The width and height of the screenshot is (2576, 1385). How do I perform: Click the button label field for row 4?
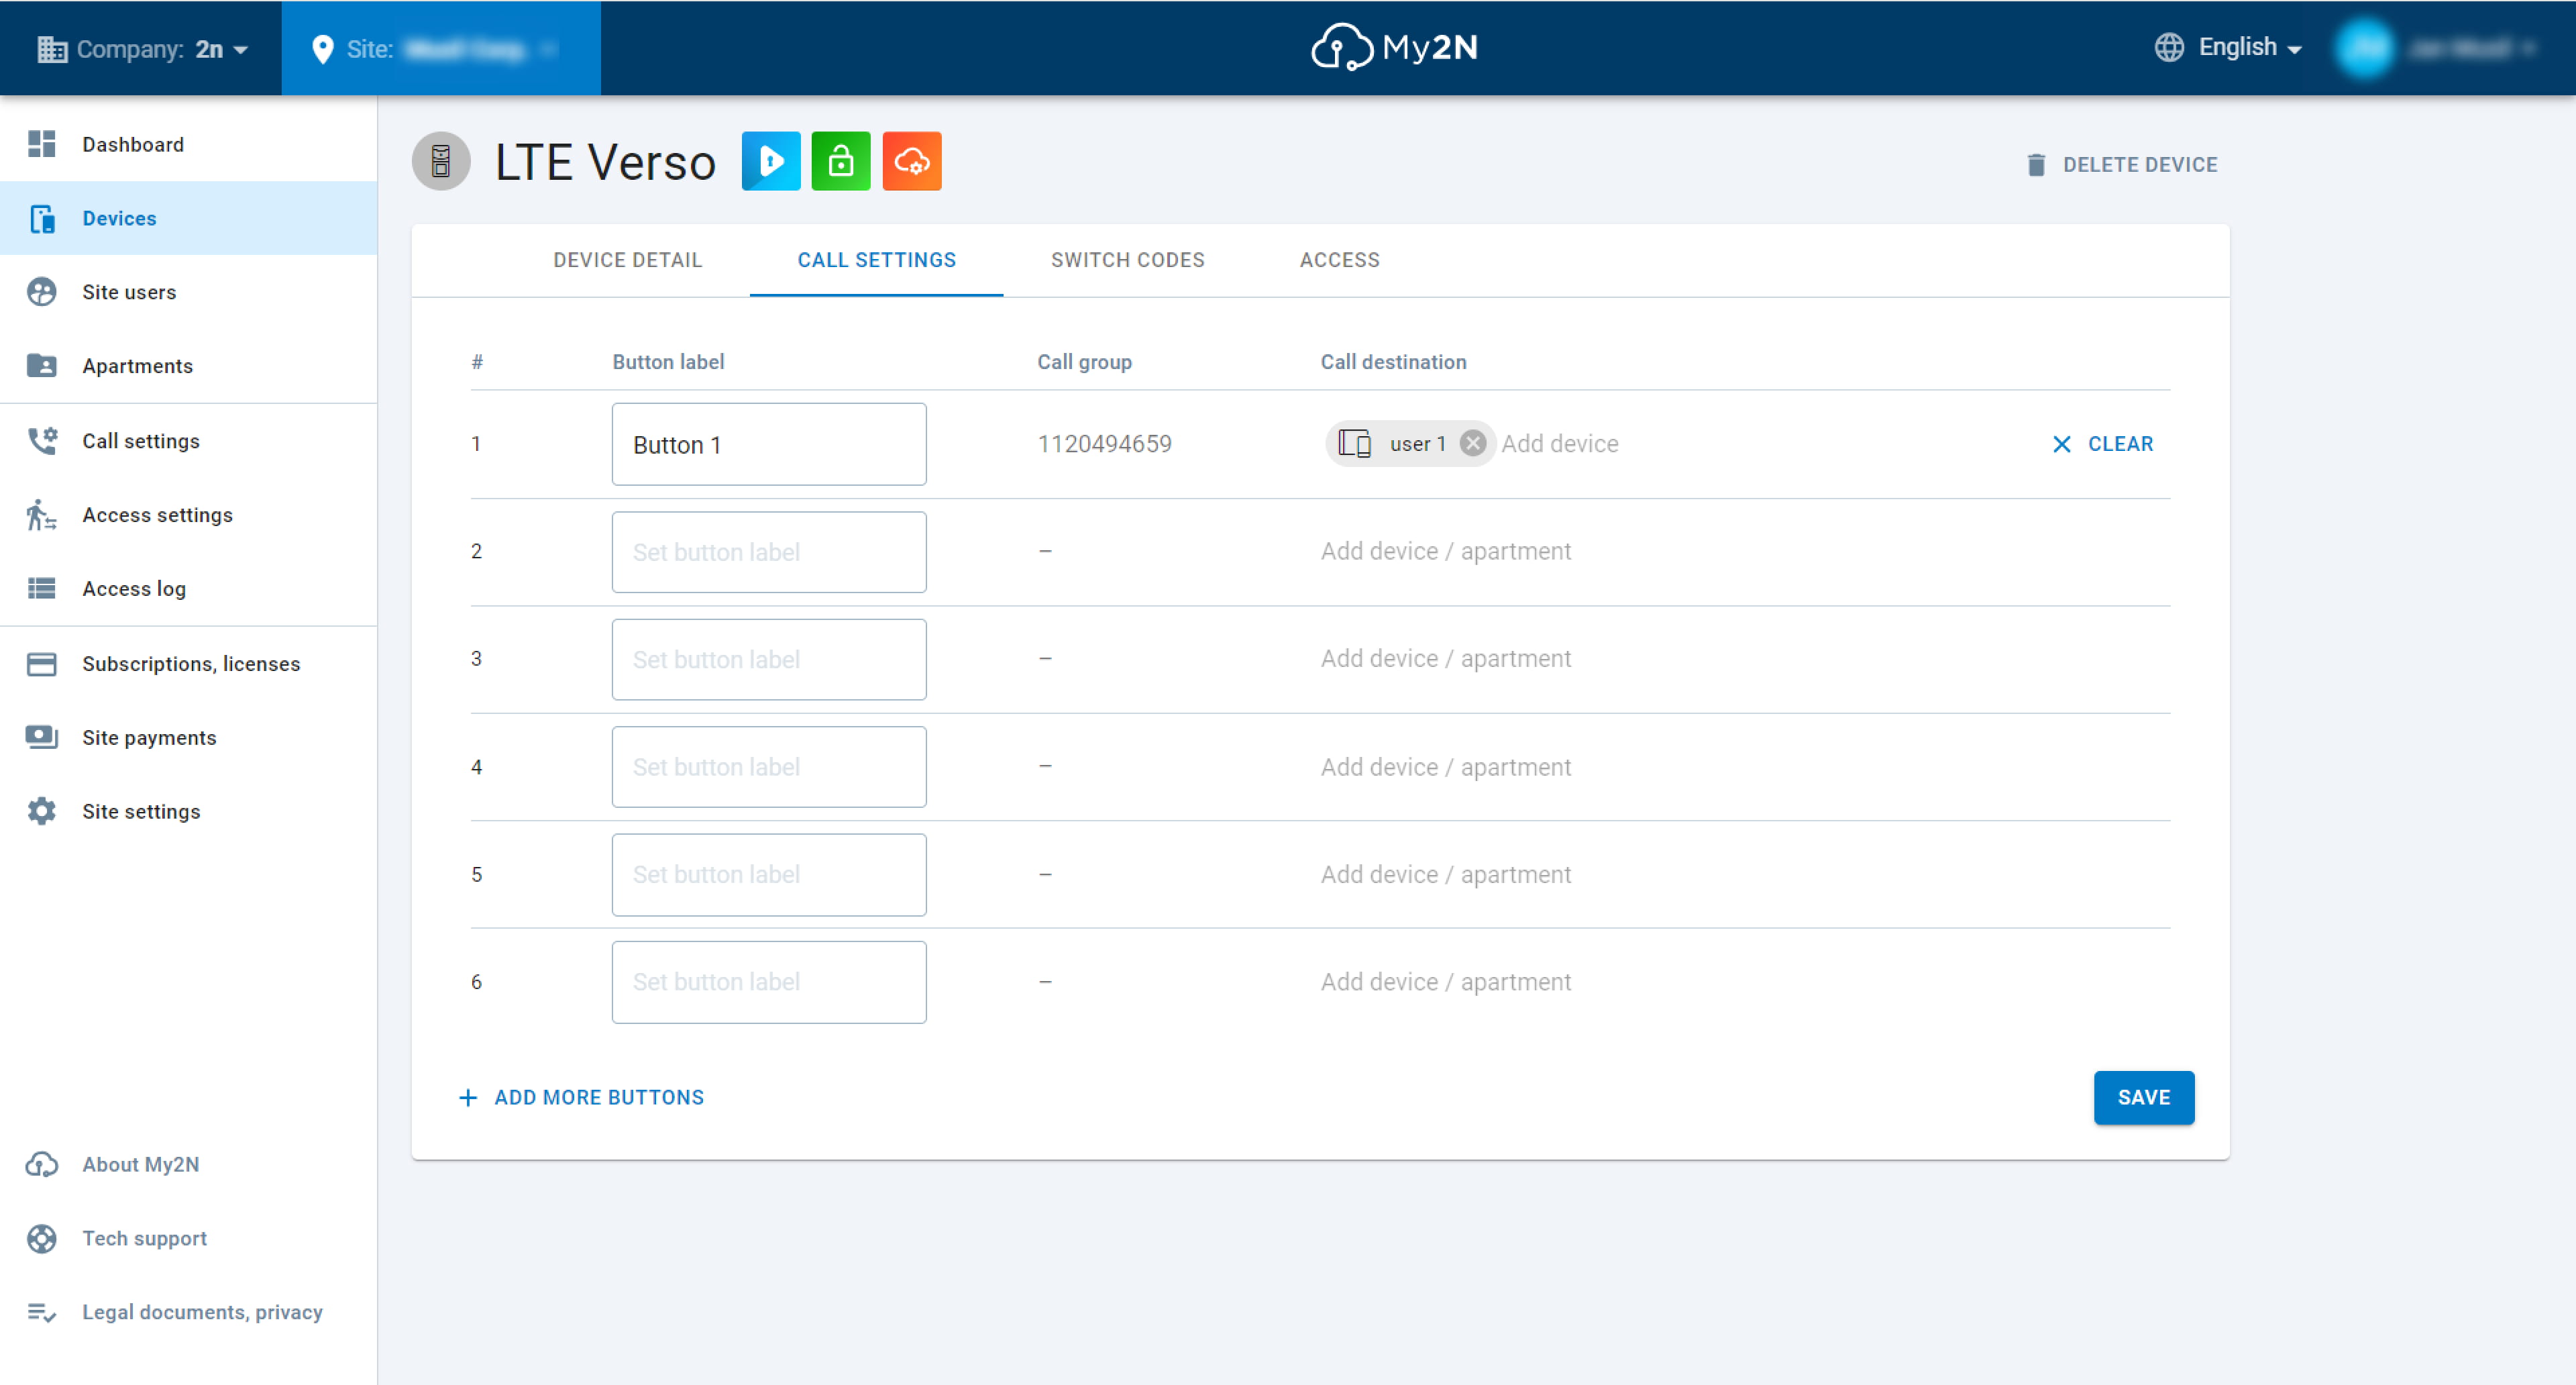pos(769,767)
